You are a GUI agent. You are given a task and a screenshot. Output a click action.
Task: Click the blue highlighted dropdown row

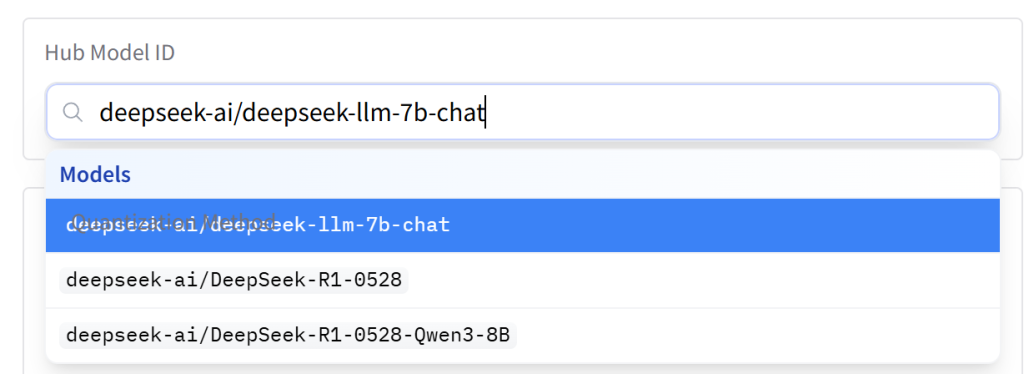tap(522, 225)
